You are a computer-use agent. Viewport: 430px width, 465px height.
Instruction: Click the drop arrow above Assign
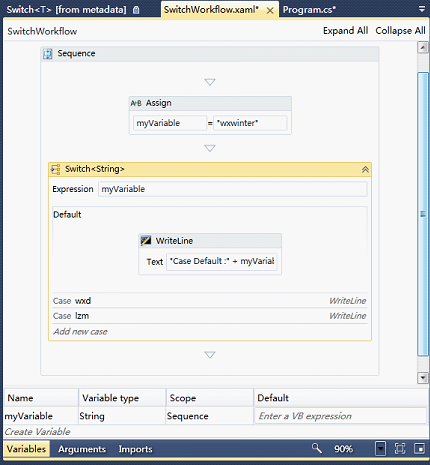210,82
